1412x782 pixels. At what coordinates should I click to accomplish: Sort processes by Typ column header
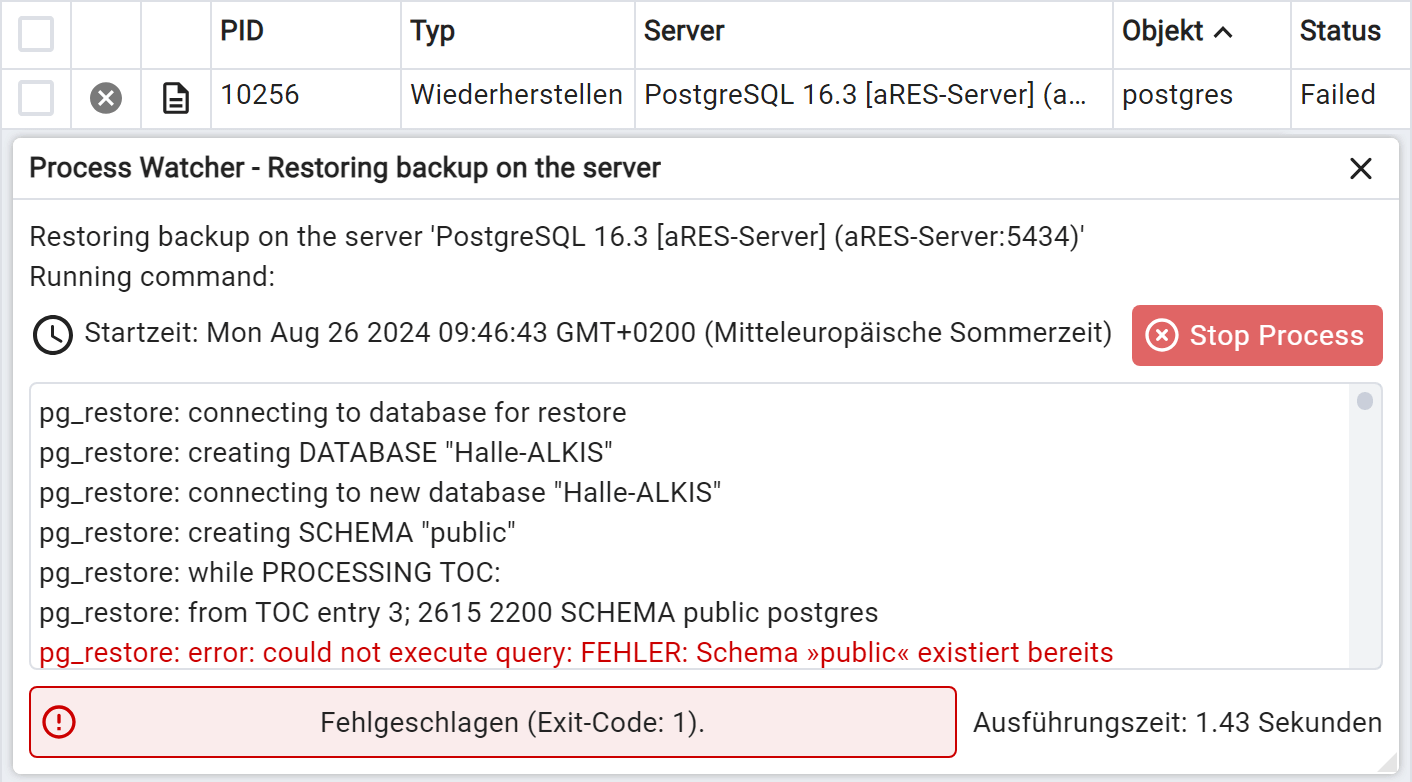click(432, 32)
